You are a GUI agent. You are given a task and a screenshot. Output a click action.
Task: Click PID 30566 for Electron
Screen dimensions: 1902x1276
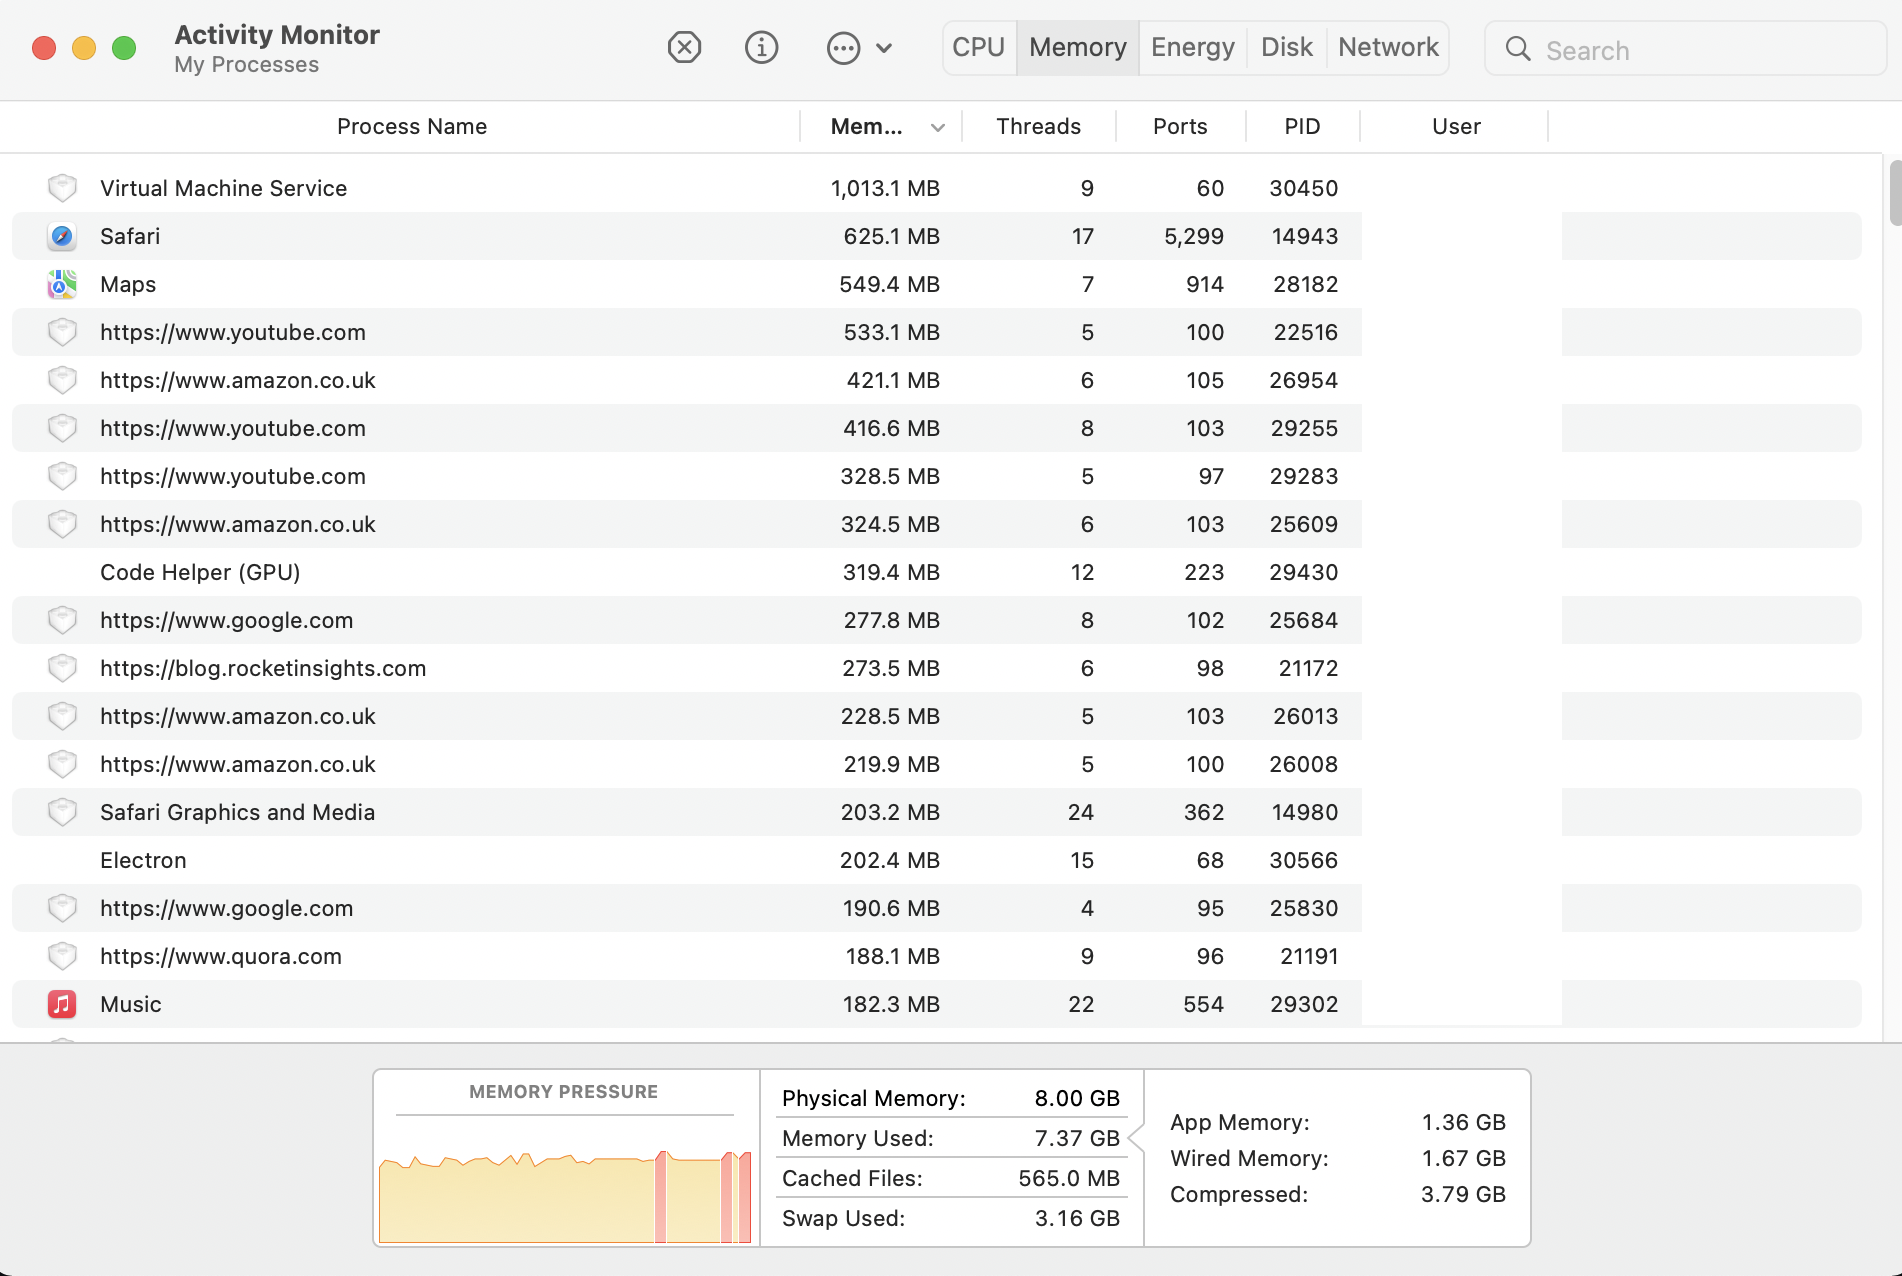click(1303, 860)
